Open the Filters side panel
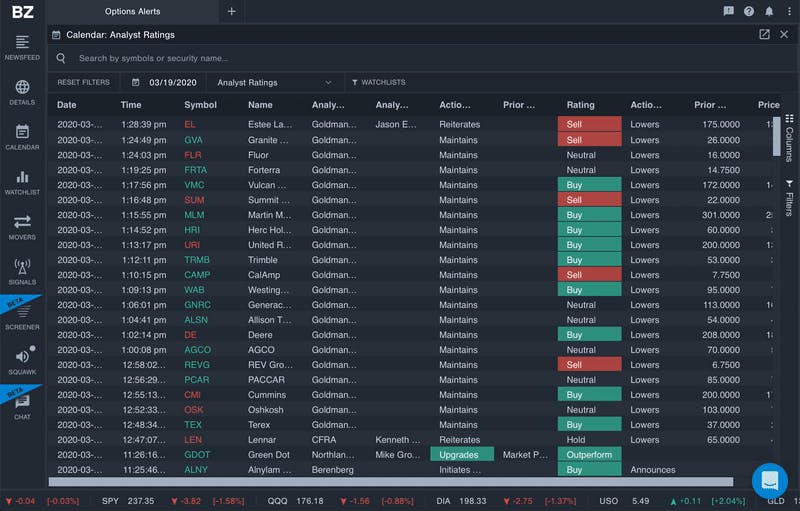The image size is (800, 511). tap(789, 197)
